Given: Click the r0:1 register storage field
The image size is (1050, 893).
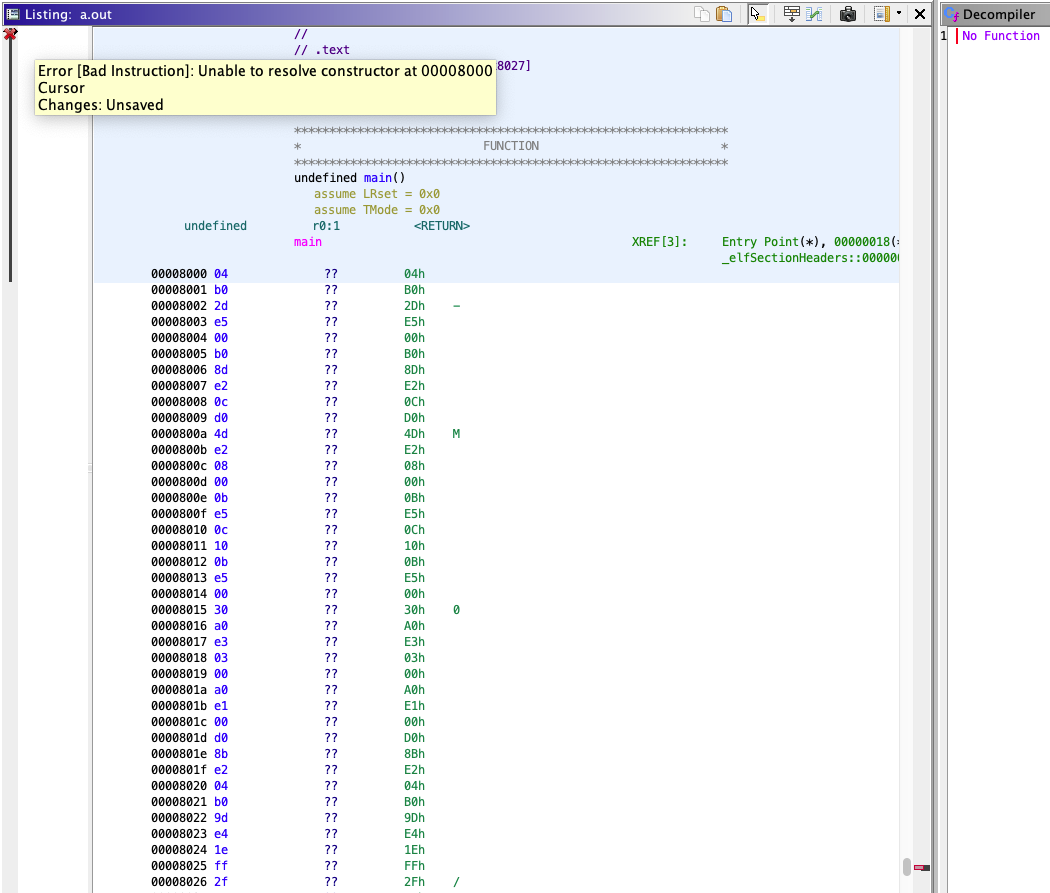Looking at the screenshot, I should pos(326,226).
